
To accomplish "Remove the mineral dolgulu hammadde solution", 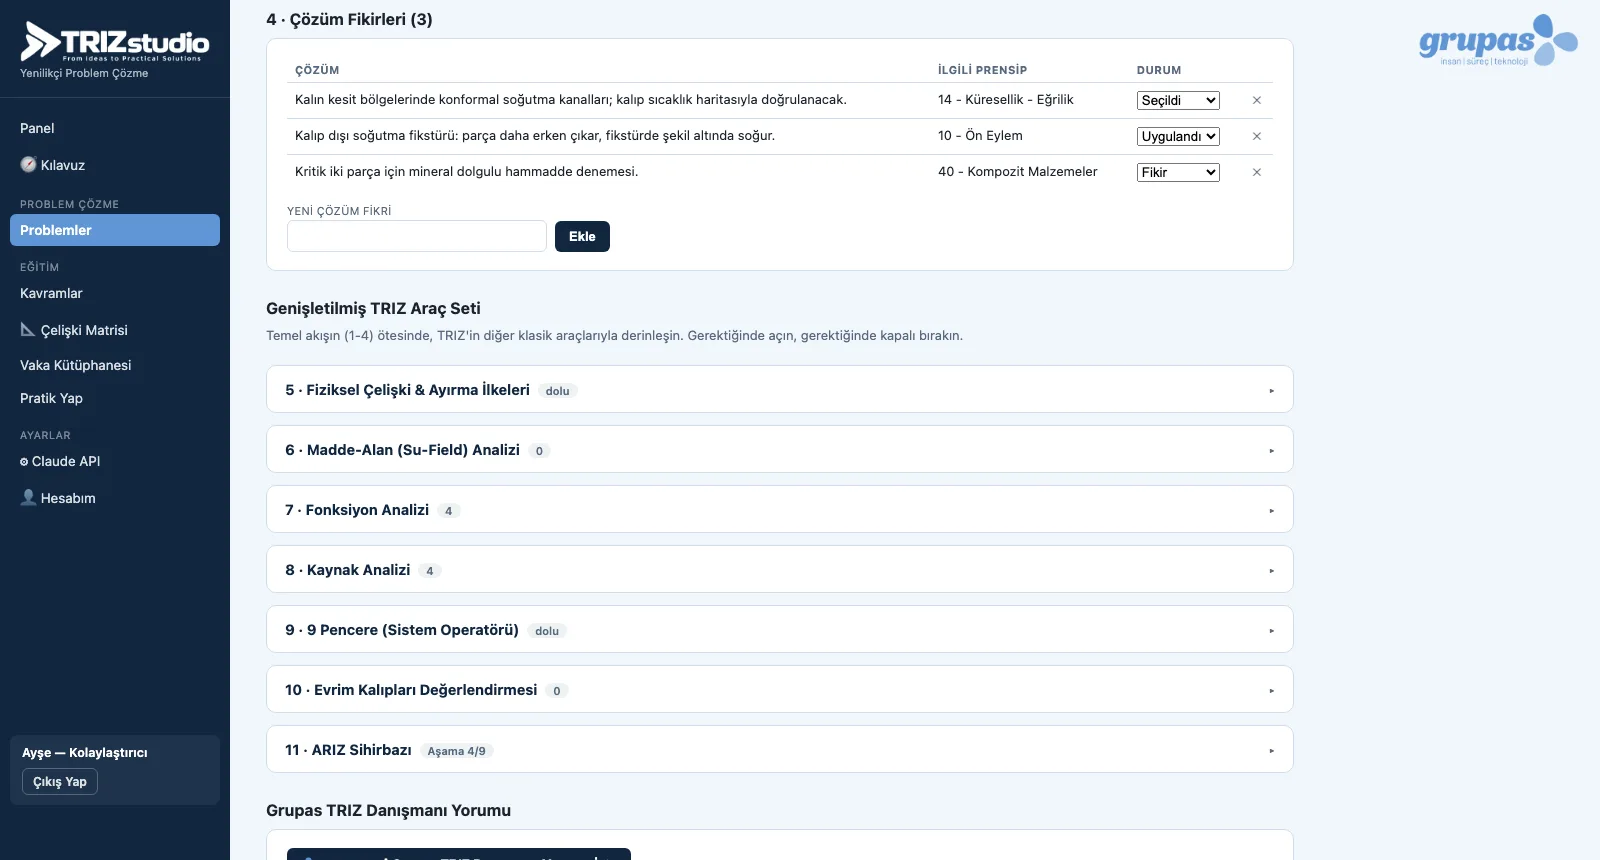I will (1257, 172).
